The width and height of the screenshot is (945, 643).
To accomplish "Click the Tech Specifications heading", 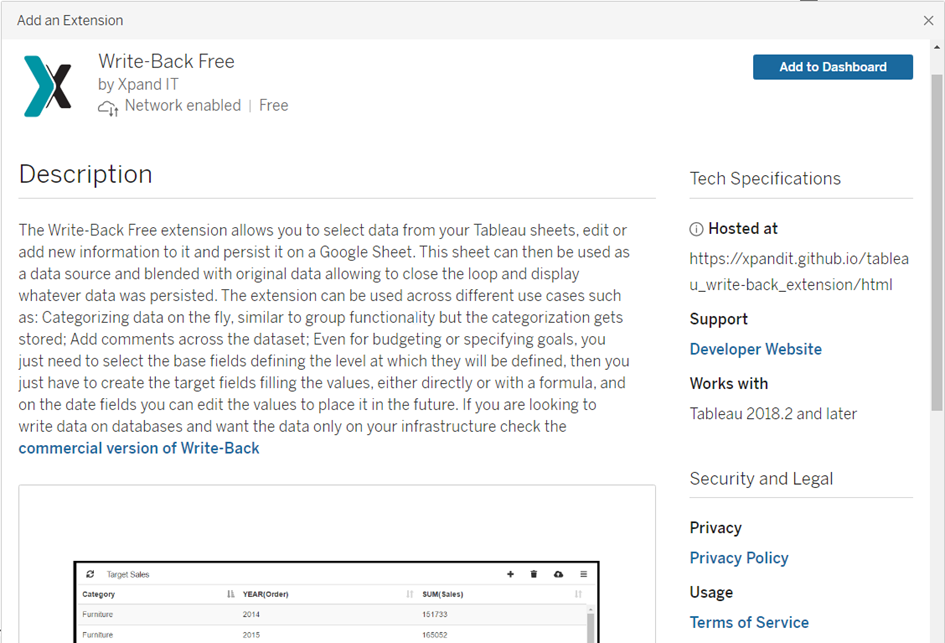I will [x=765, y=178].
